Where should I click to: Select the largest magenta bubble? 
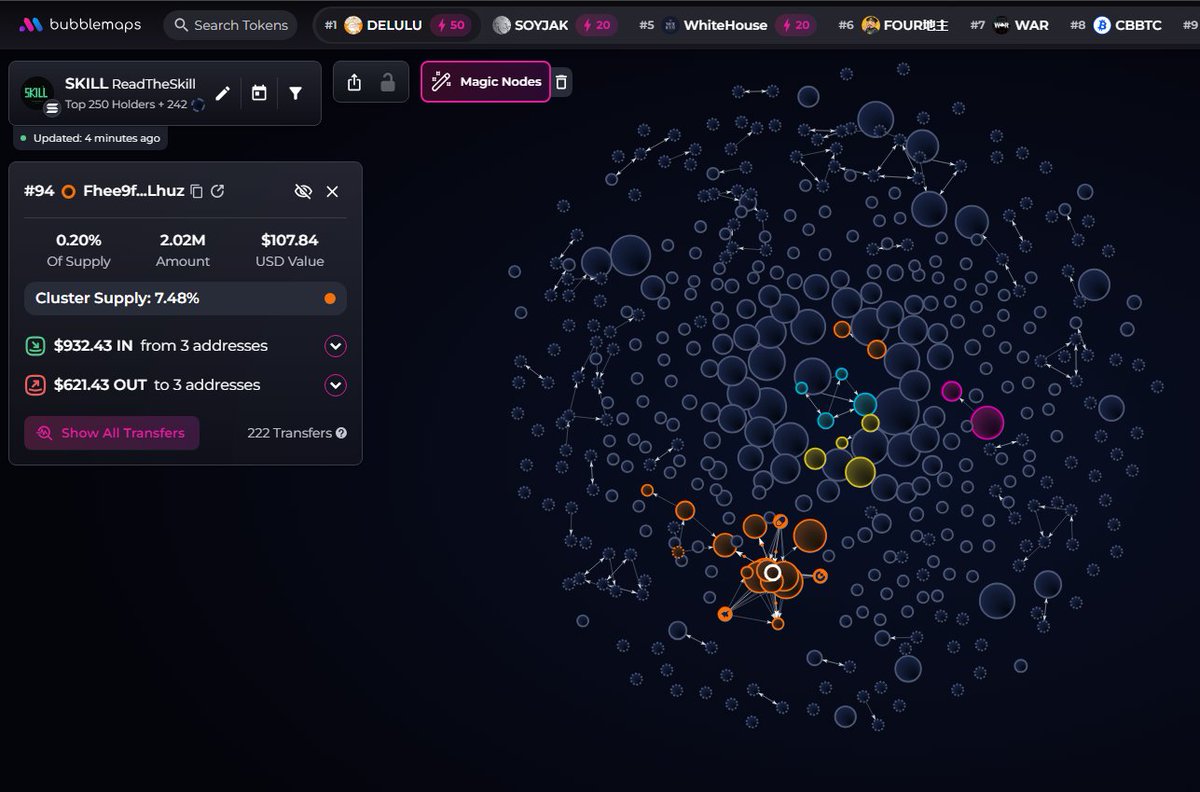point(987,422)
